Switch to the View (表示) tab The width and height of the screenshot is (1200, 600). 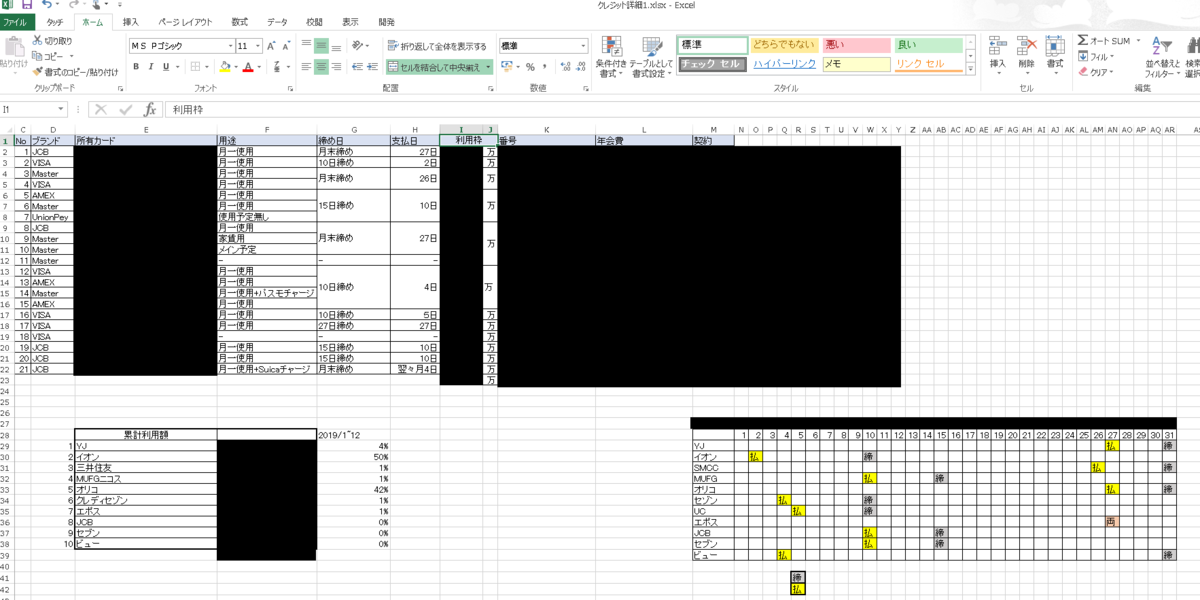click(x=350, y=21)
